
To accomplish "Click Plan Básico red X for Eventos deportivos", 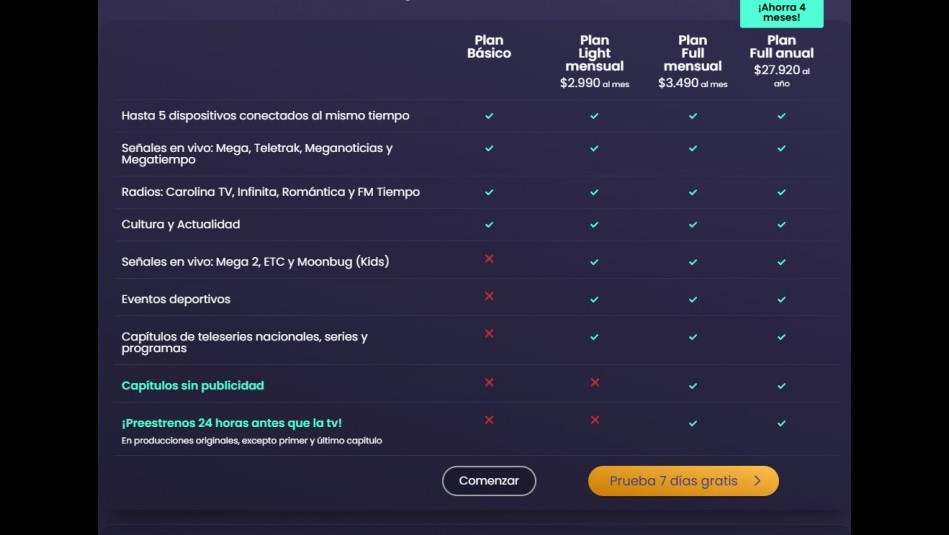I will coord(489,296).
